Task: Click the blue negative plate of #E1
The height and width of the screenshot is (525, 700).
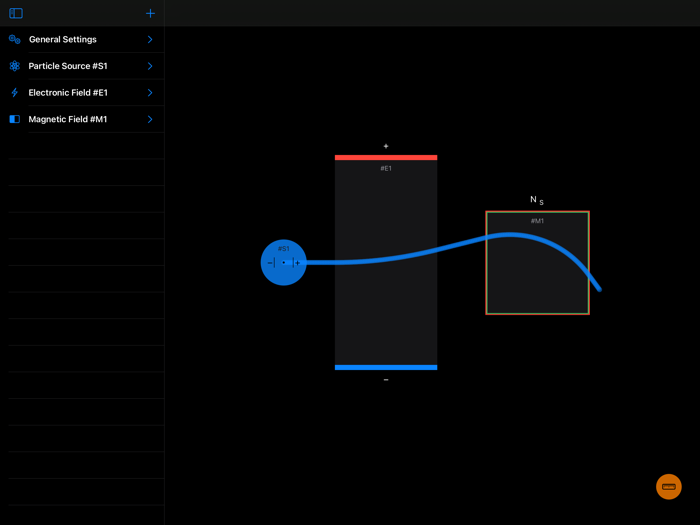Action: [x=386, y=367]
